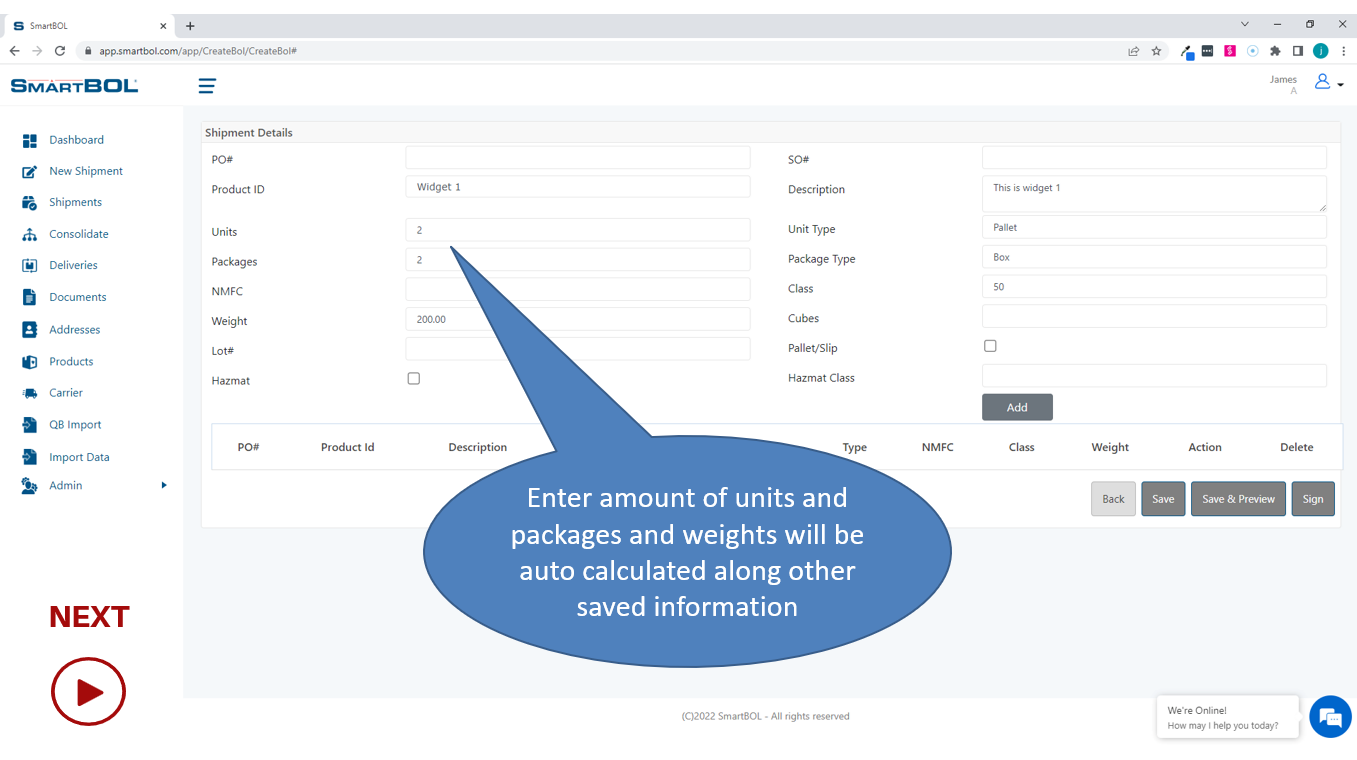Click the Cubes input field
This screenshot has height=760, width=1357.
(x=1154, y=317)
